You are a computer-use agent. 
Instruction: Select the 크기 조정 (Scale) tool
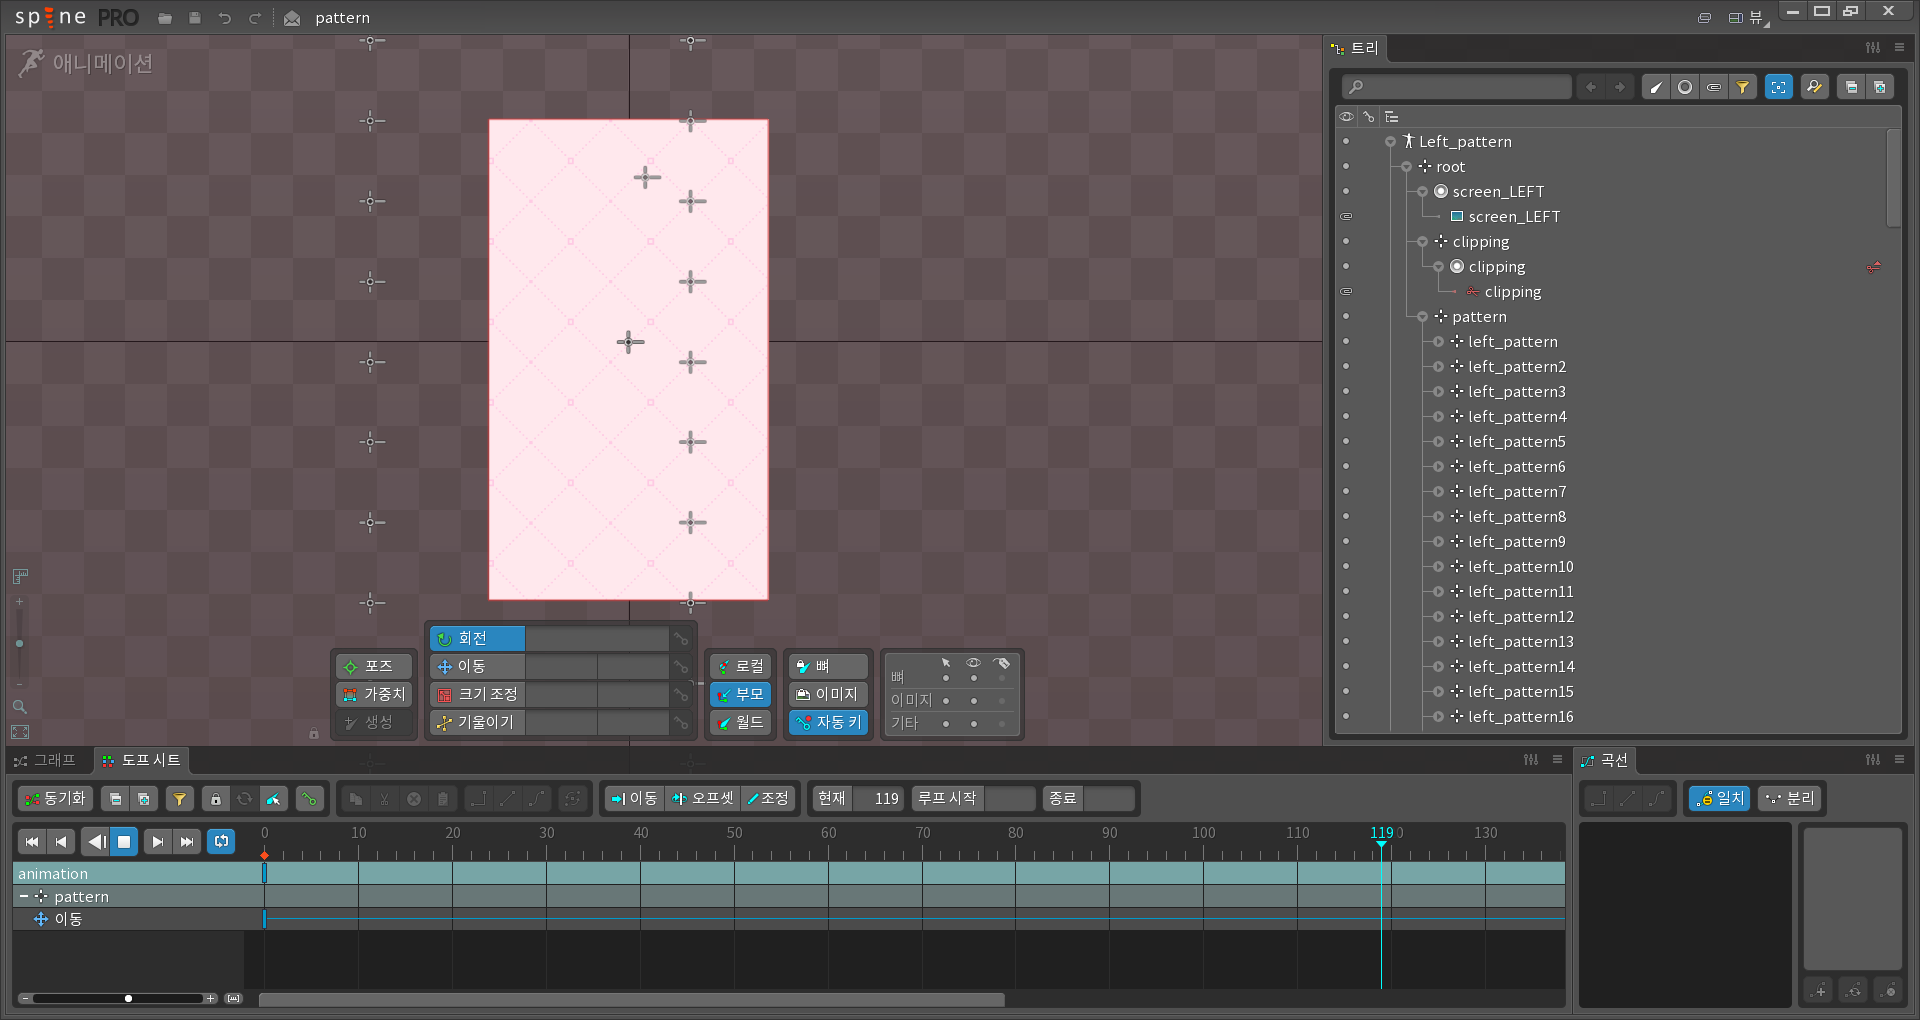point(477,695)
